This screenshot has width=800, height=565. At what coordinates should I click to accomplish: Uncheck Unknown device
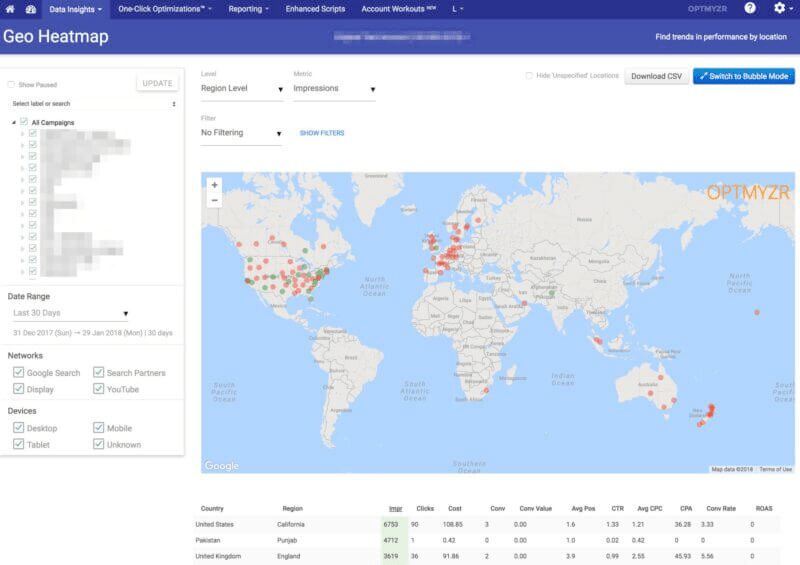(x=98, y=444)
